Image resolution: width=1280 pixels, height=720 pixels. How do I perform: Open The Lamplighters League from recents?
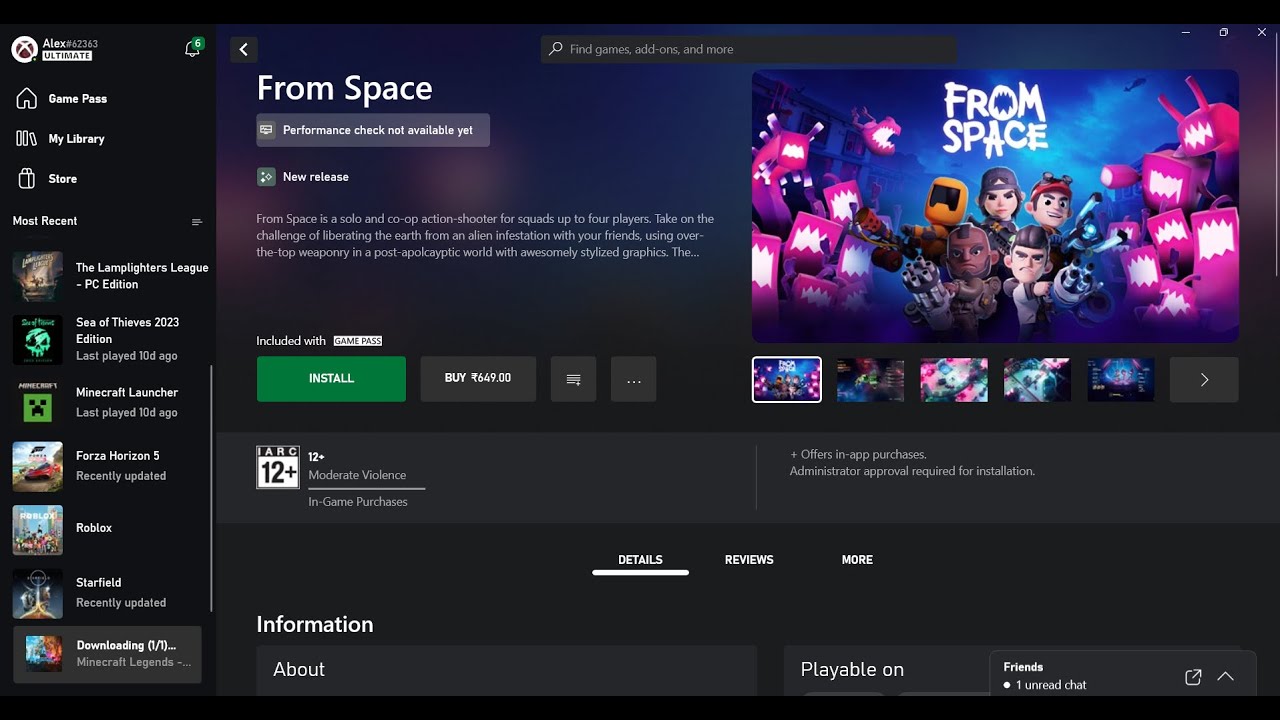coord(109,276)
